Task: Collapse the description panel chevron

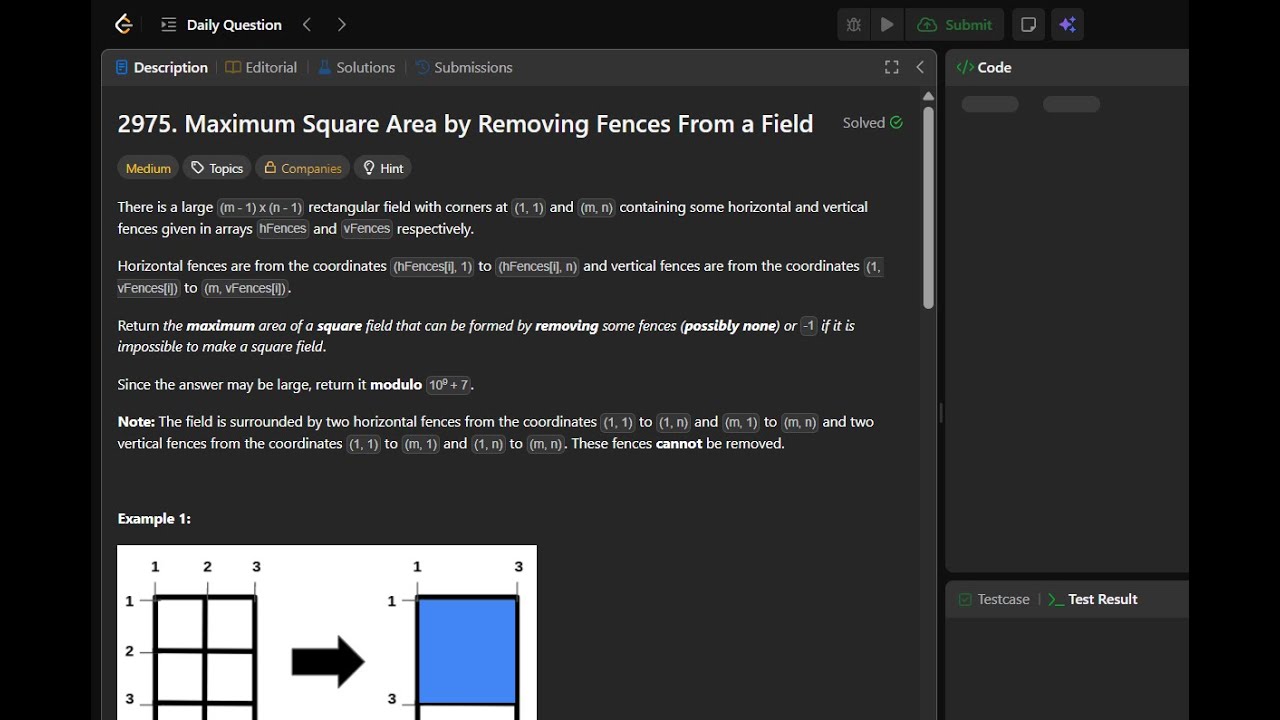Action: pos(920,67)
